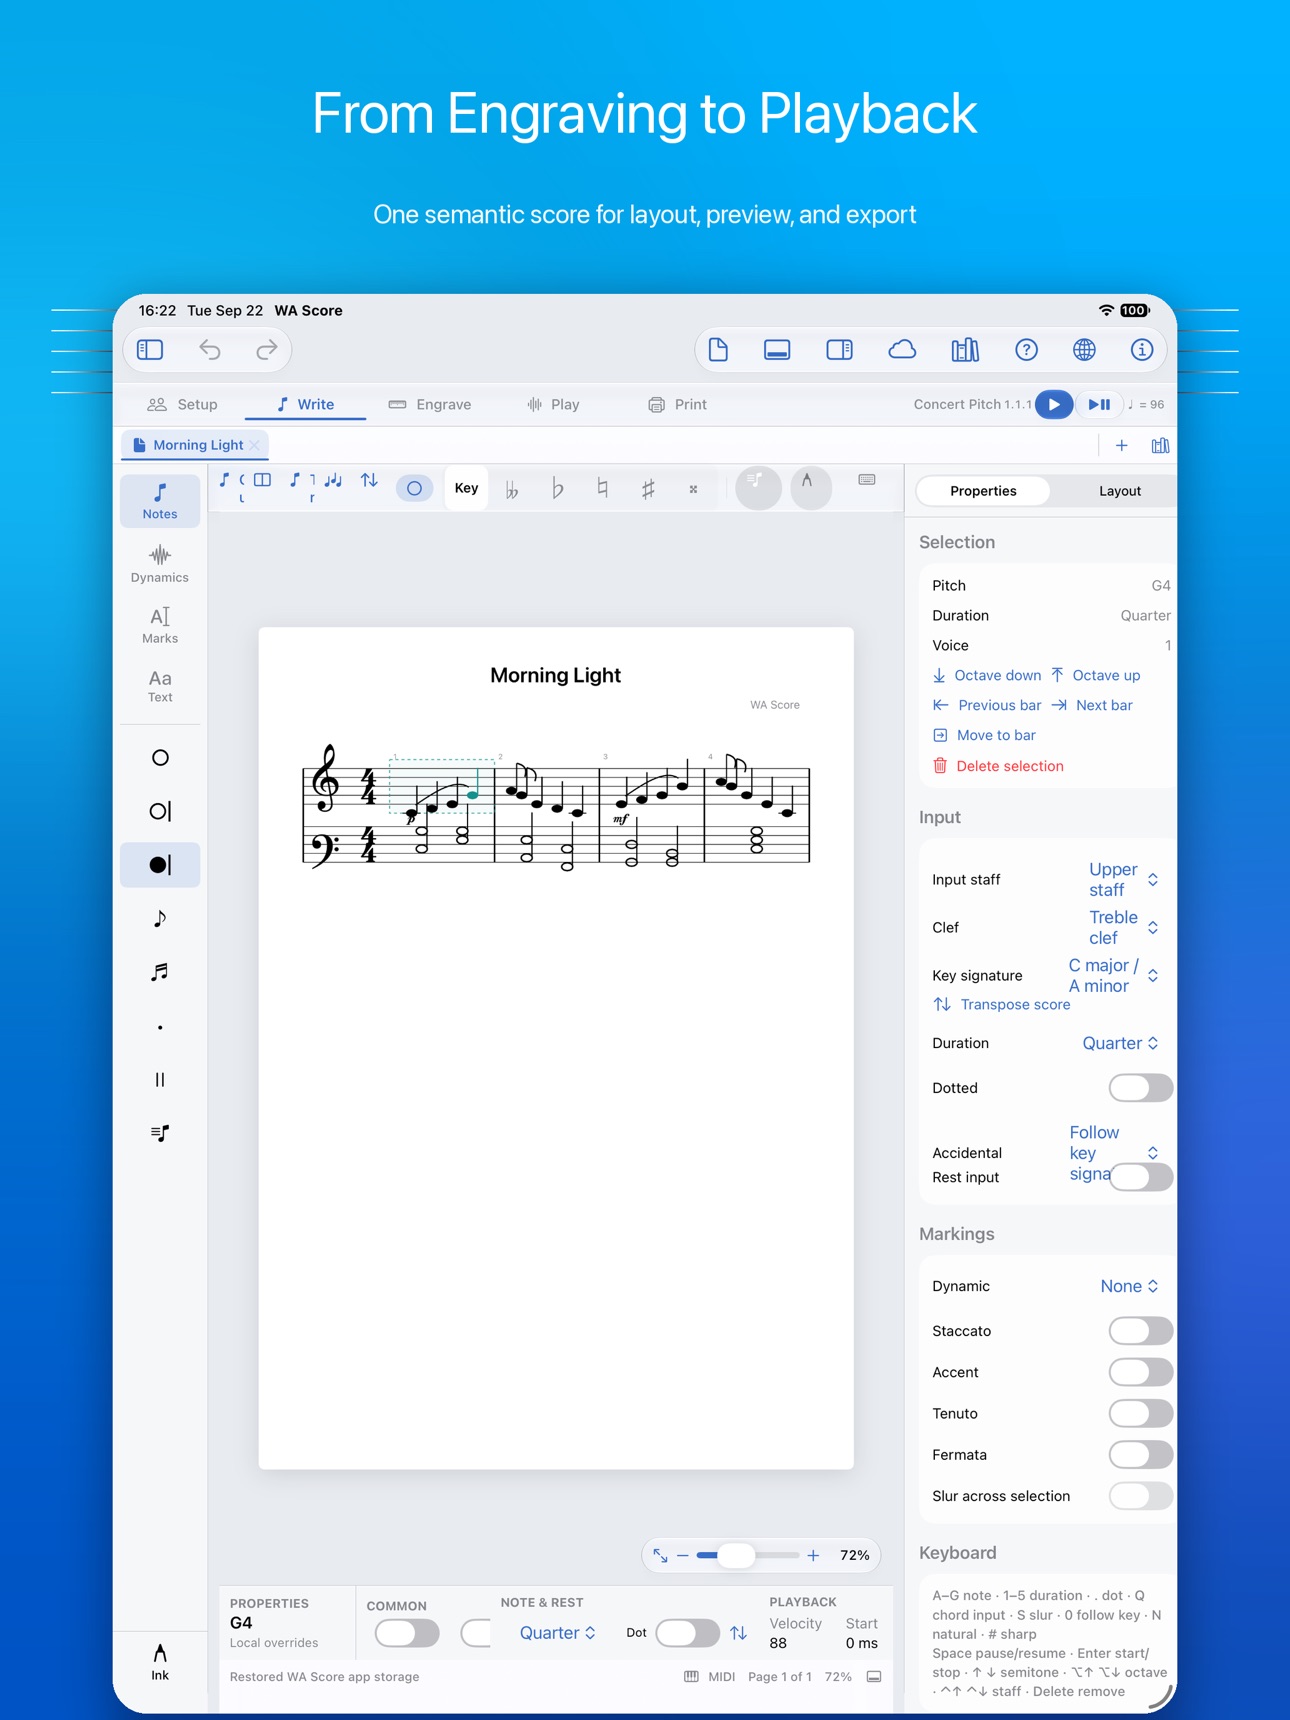
Task: Open the globe language icon
Action: click(1084, 350)
